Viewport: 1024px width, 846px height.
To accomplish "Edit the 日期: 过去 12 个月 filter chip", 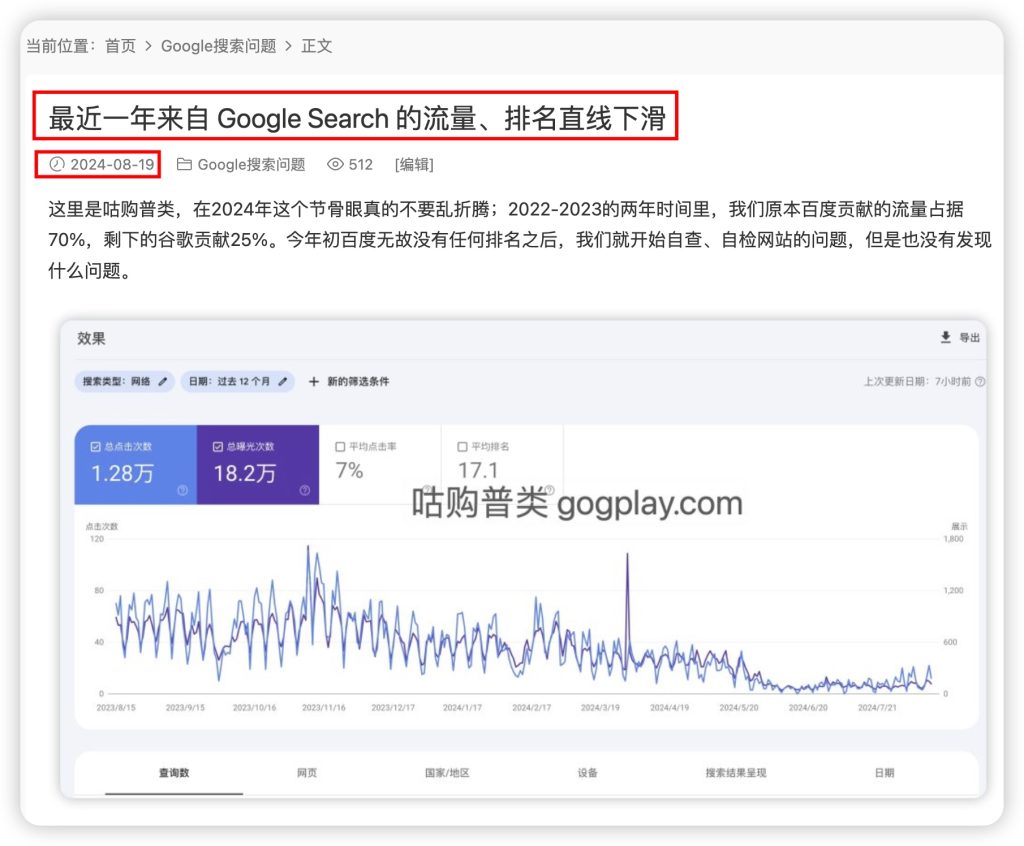I will pyautogui.click(x=237, y=382).
